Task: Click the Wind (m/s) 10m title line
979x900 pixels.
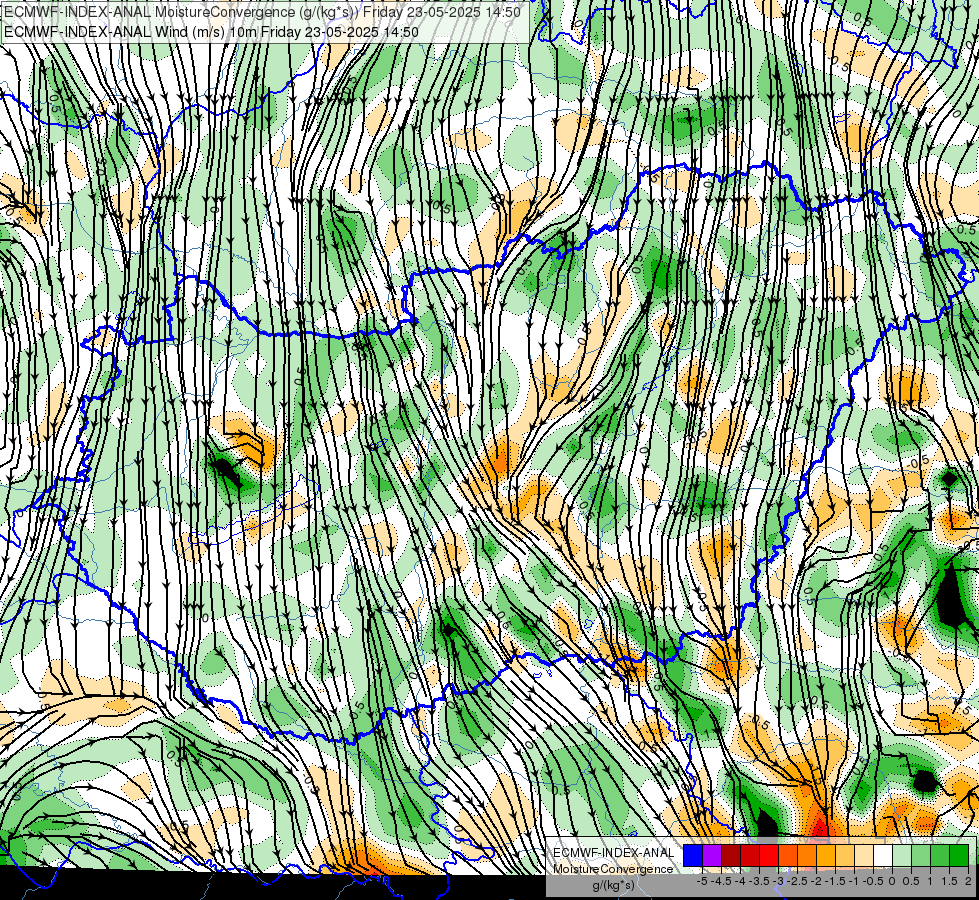Action: (x=211, y=31)
